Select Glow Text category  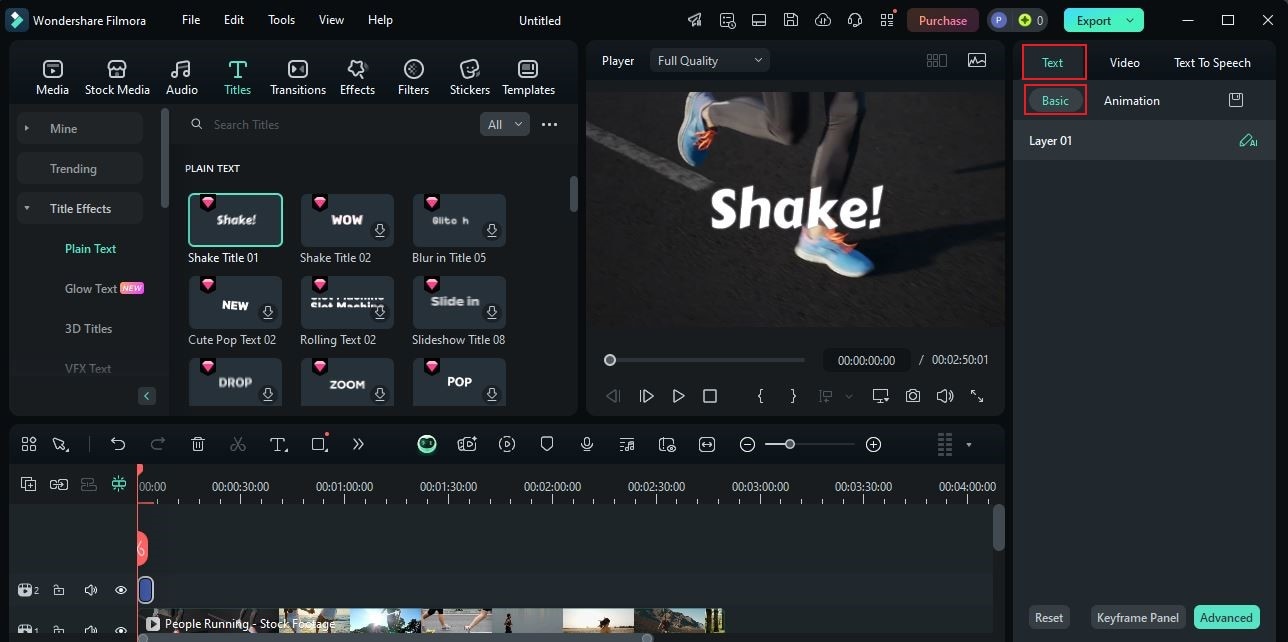(x=91, y=288)
